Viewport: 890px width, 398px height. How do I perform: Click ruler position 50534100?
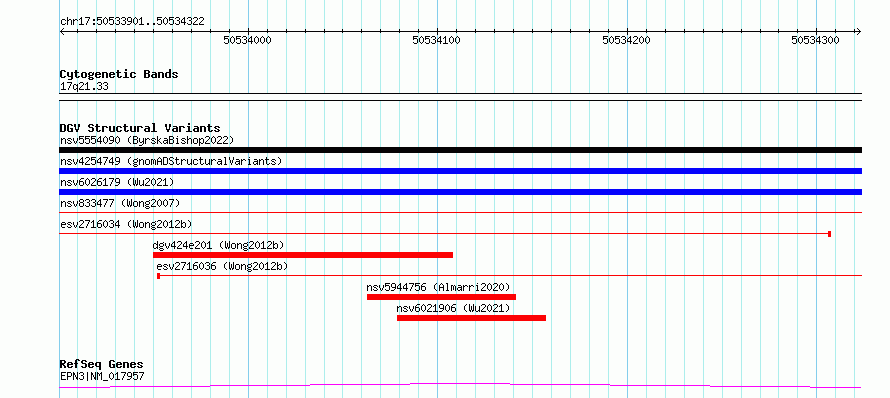coord(436,40)
